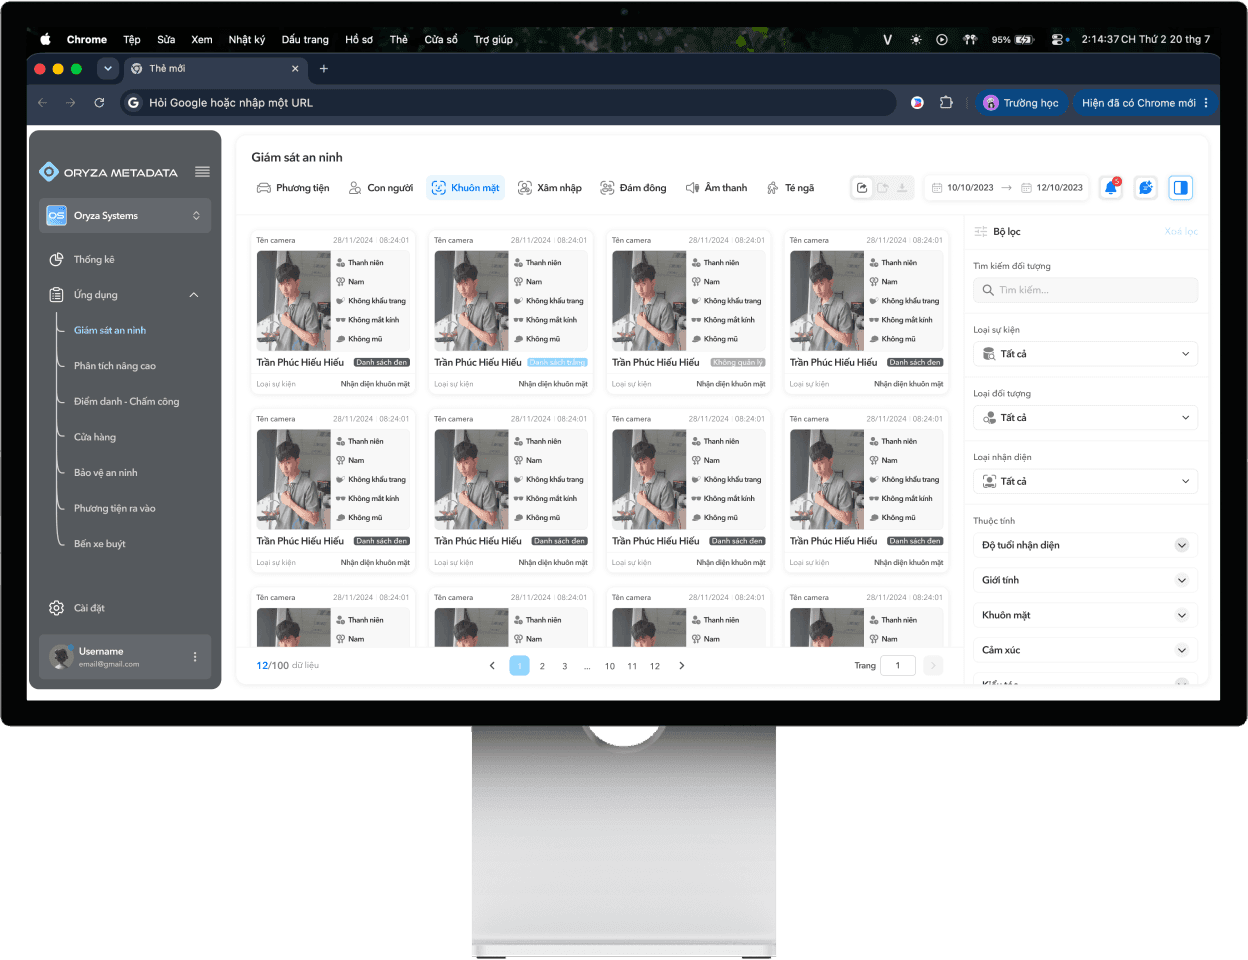This screenshot has height=960, width=1248.
Task: Open Bảo vệ an ninh in sidebar
Action: click(106, 473)
